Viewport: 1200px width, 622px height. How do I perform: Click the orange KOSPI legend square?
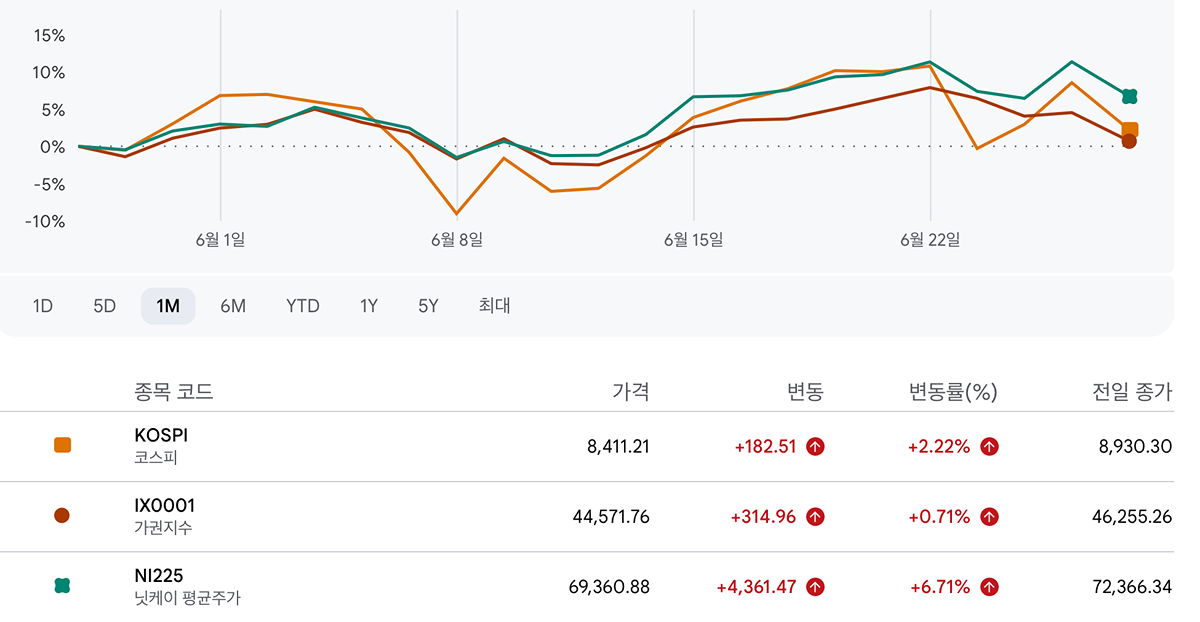(62, 446)
